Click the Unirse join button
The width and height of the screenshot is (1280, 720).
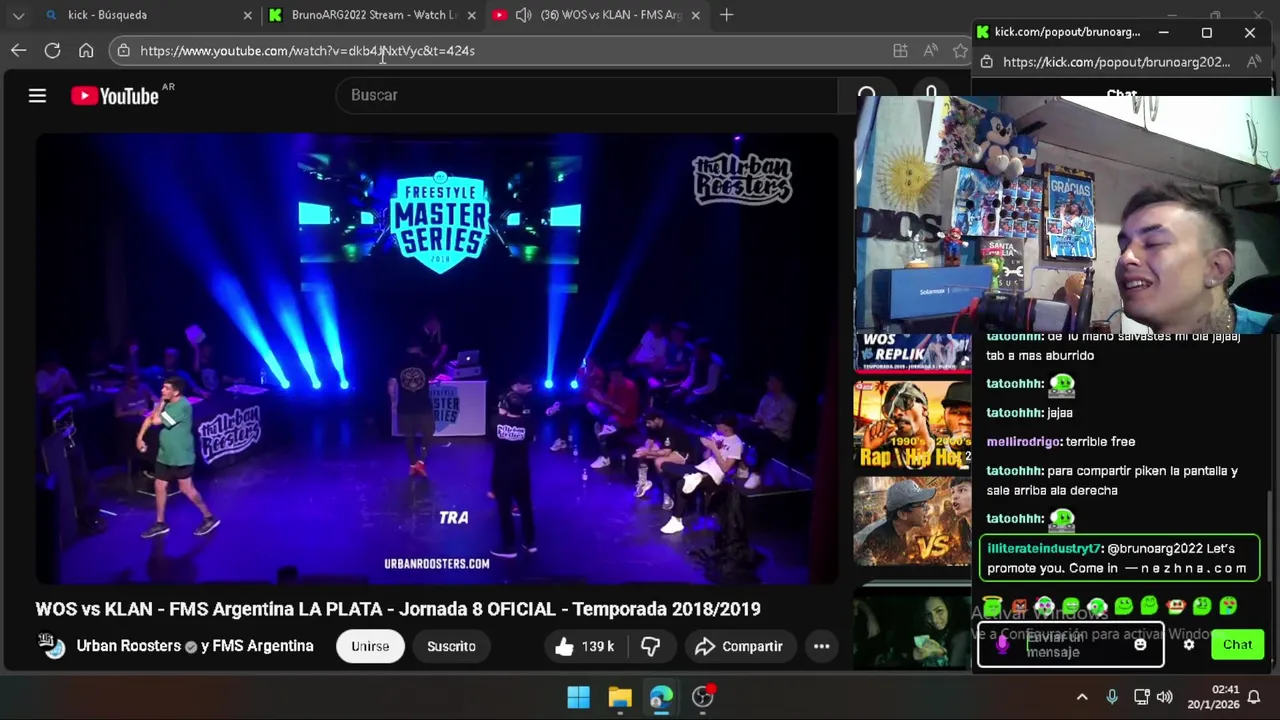[370, 646]
